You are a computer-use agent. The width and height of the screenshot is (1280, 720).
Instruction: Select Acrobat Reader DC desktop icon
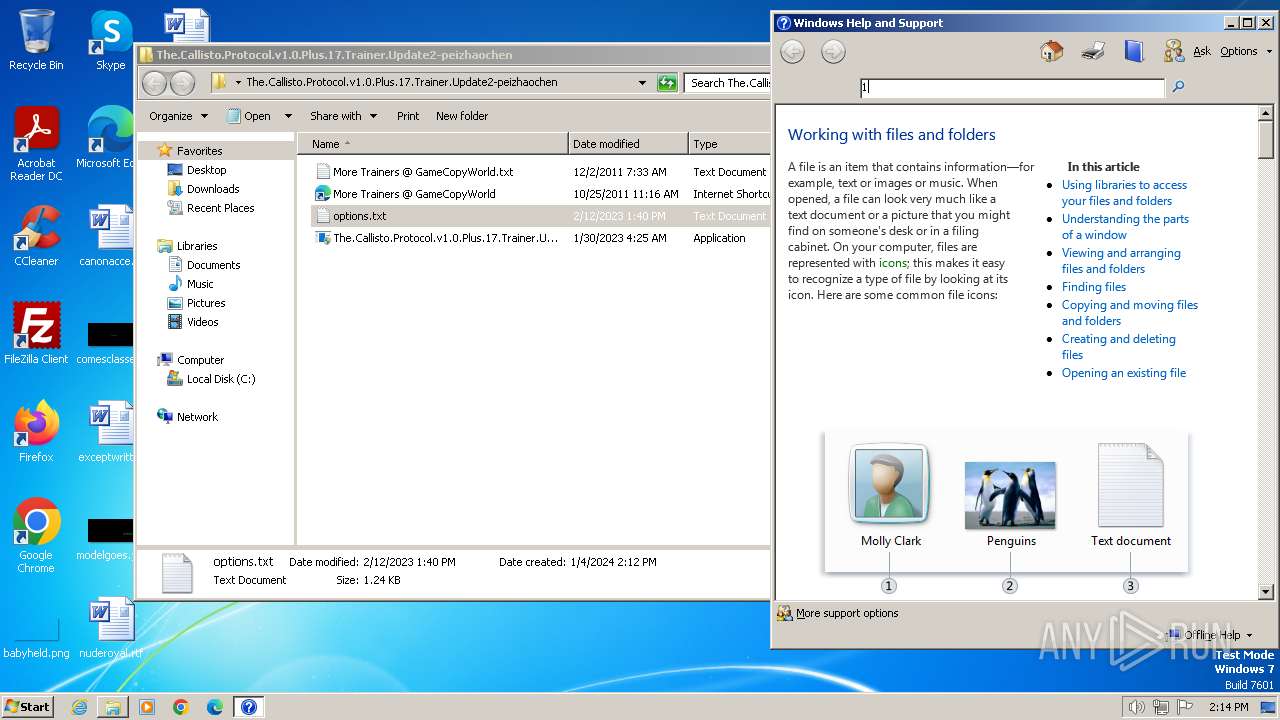click(36, 144)
